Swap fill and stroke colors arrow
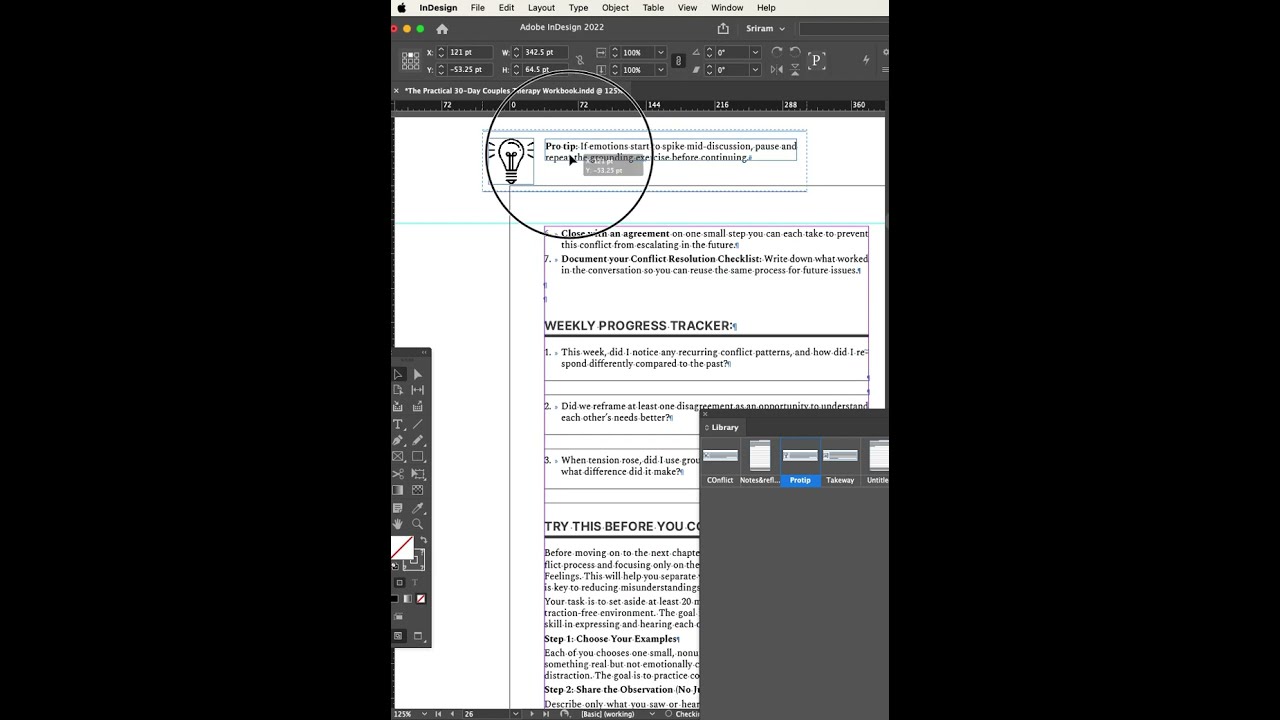Image resolution: width=1280 pixels, height=720 pixels. tap(423, 541)
